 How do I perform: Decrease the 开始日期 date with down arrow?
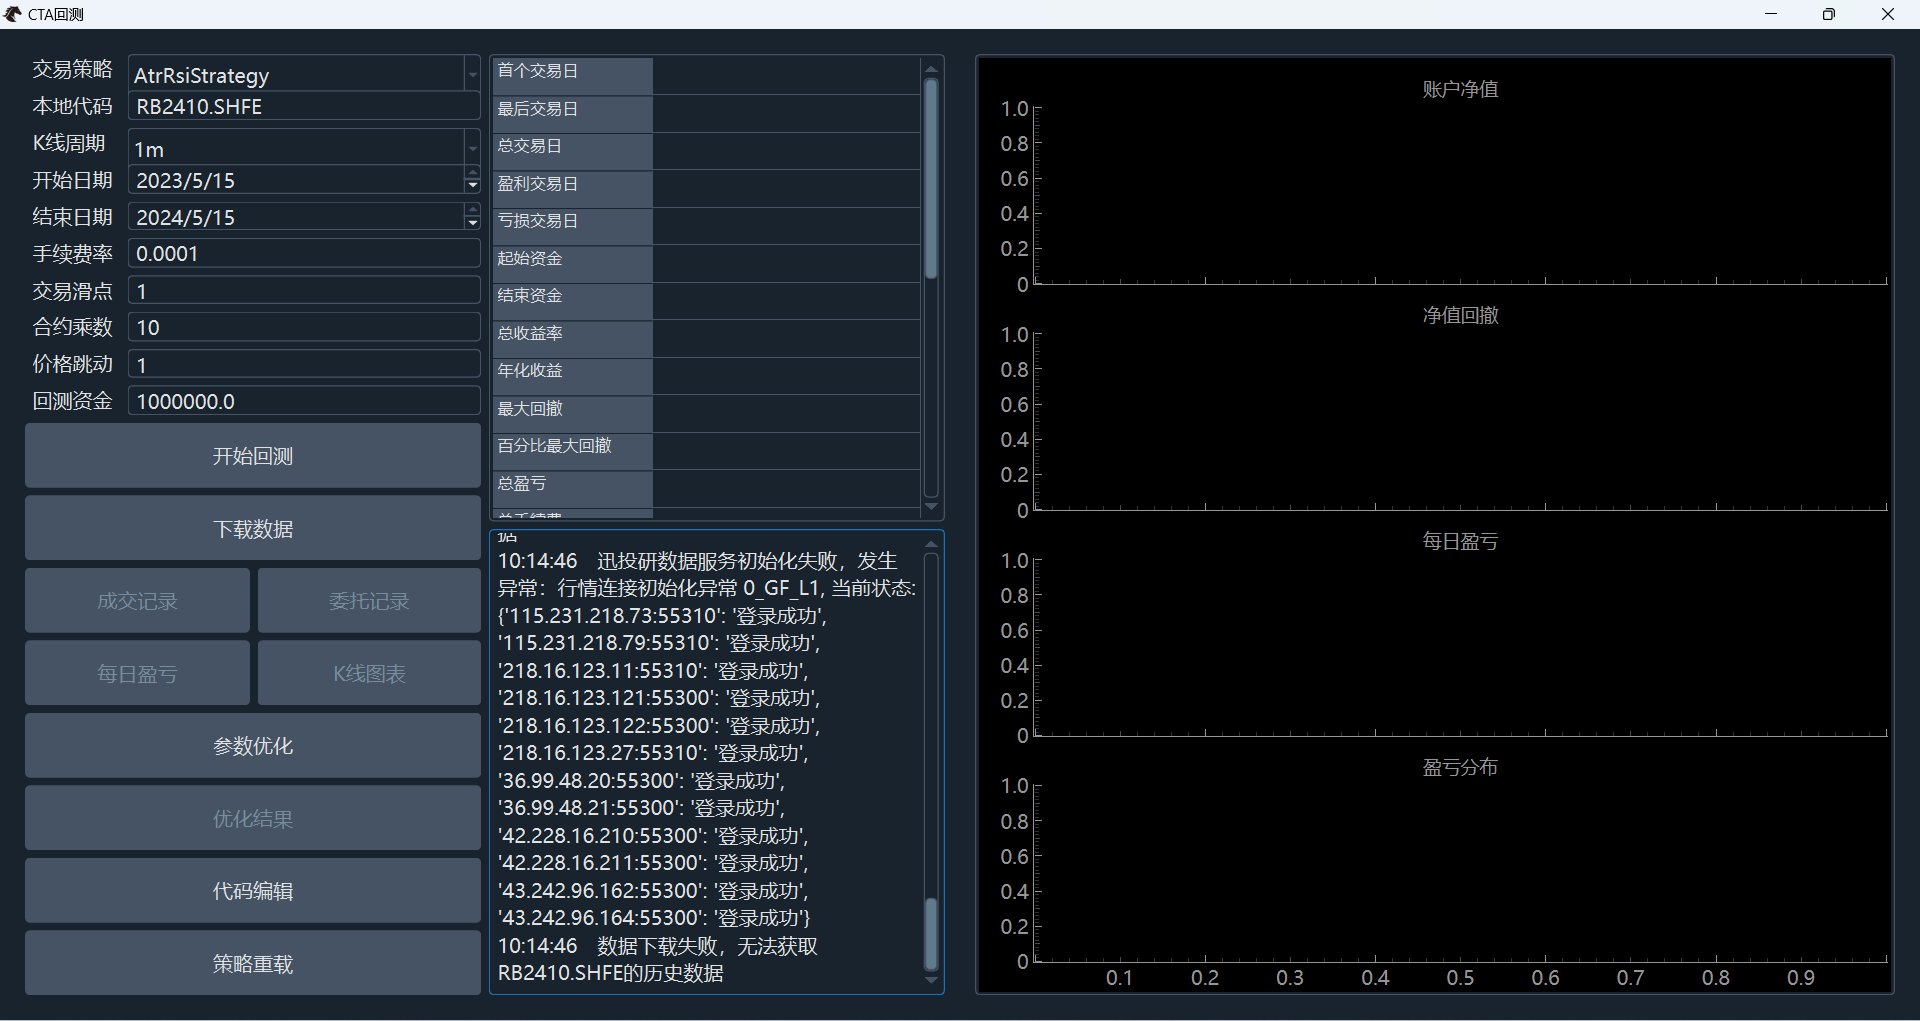tap(473, 186)
